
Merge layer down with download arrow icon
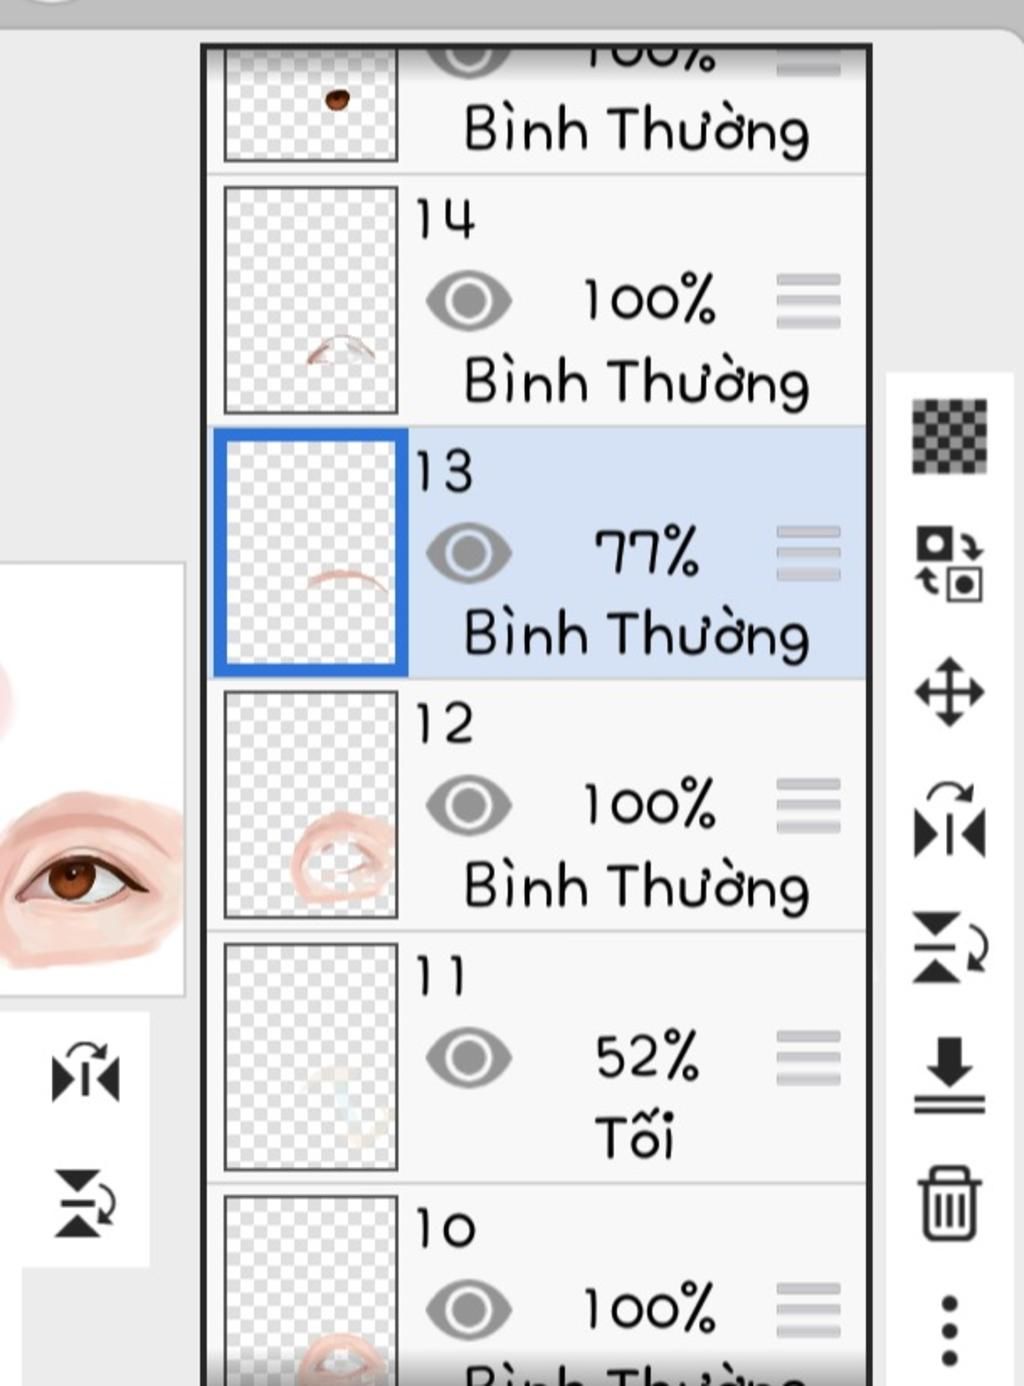click(x=949, y=1075)
